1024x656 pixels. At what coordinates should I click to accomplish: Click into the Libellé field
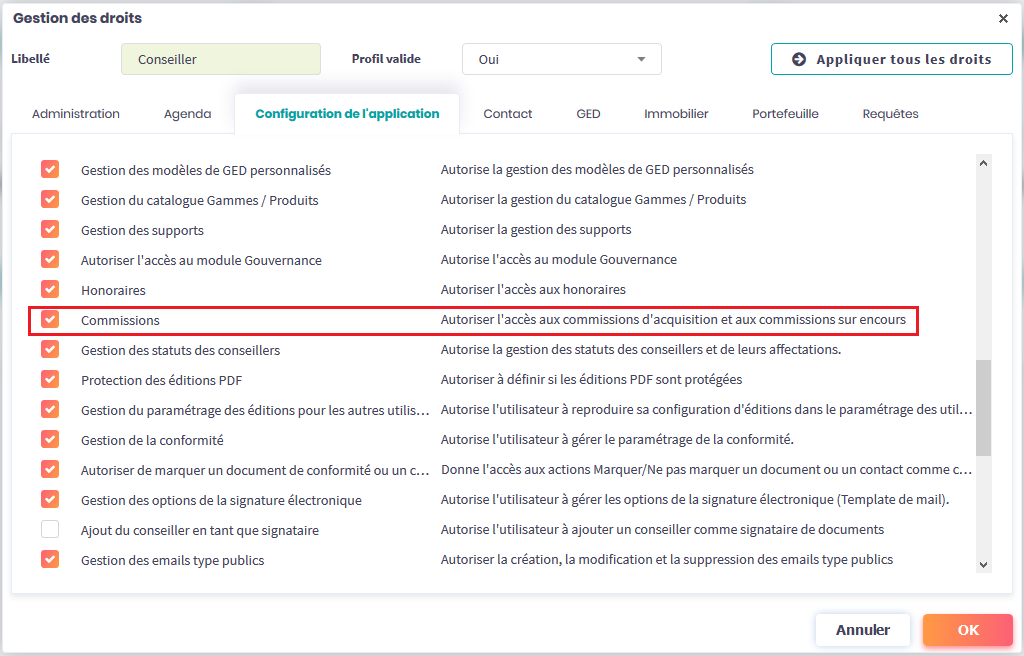[220, 59]
